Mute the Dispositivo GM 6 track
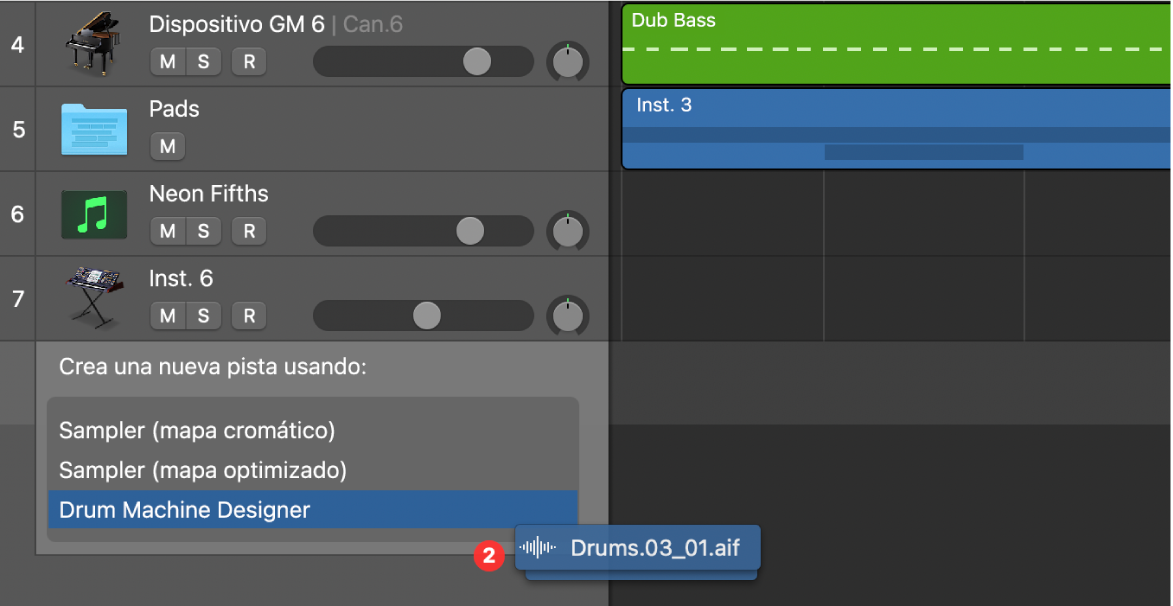Image resolution: width=1173 pixels, height=606 pixels. [x=167, y=61]
